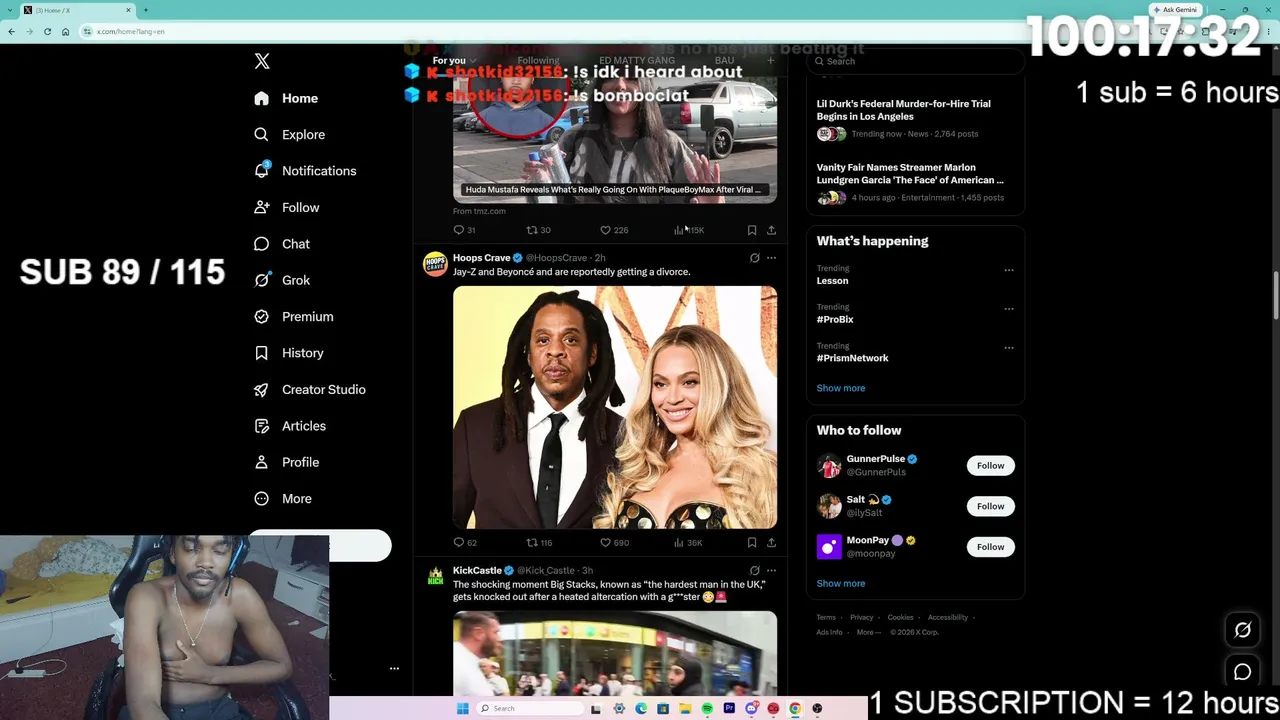Open Premium in the sidebar
Image resolution: width=1280 pixels, height=720 pixels.
point(293,316)
